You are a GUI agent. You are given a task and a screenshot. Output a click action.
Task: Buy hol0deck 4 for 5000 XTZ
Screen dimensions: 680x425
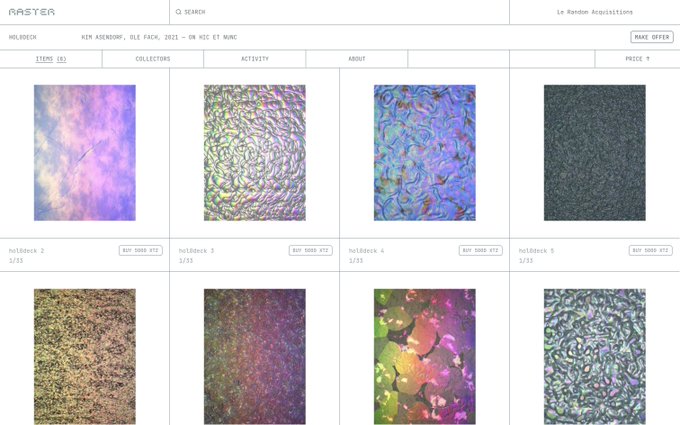pyautogui.click(x=481, y=250)
